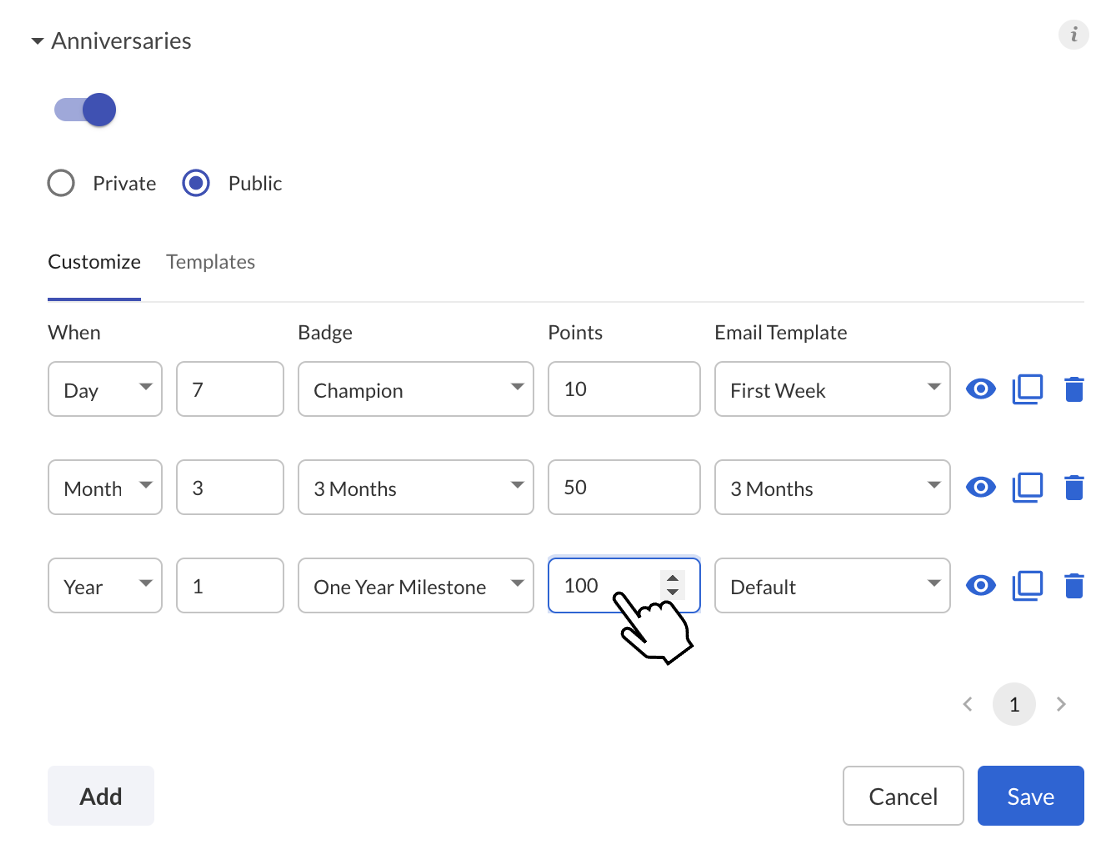The height and width of the screenshot is (856, 1106).
Task: Click the Add button
Action: pos(101,796)
